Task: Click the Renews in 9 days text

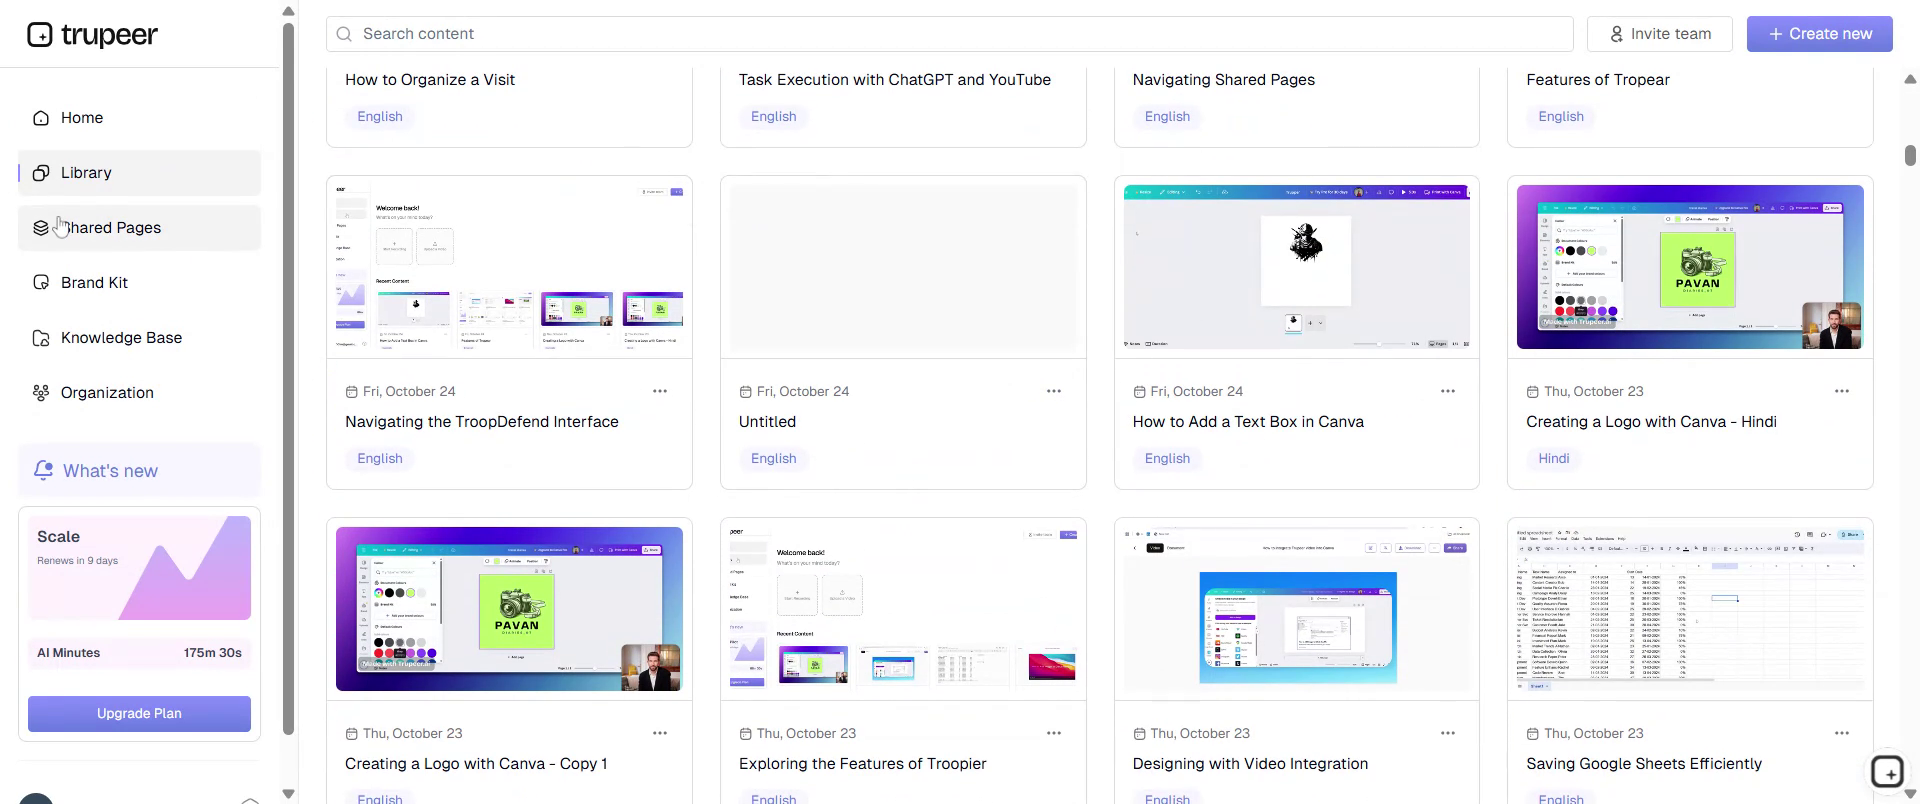Action: pyautogui.click(x=78, y=561)
